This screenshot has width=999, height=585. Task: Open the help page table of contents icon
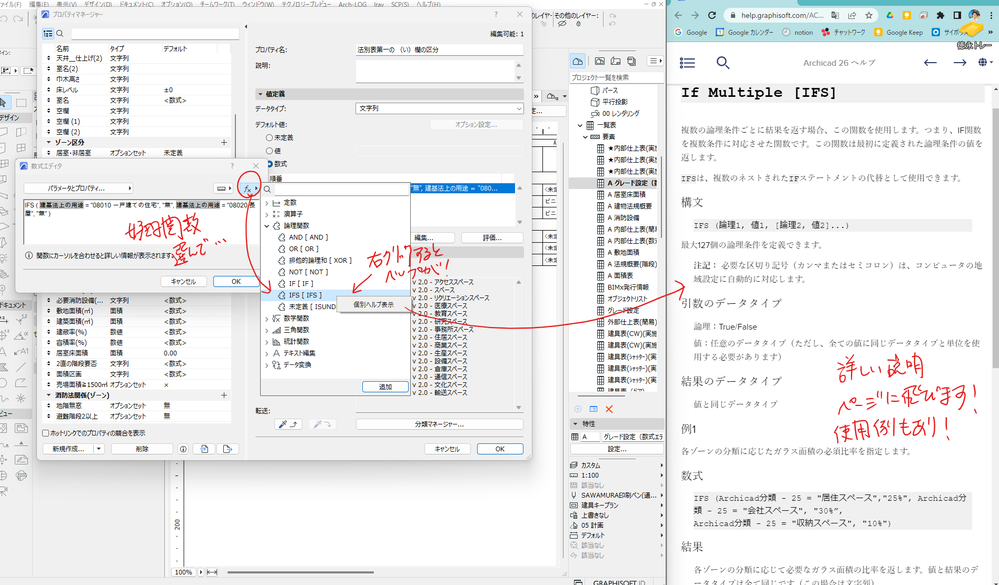(x=687, y=62)
